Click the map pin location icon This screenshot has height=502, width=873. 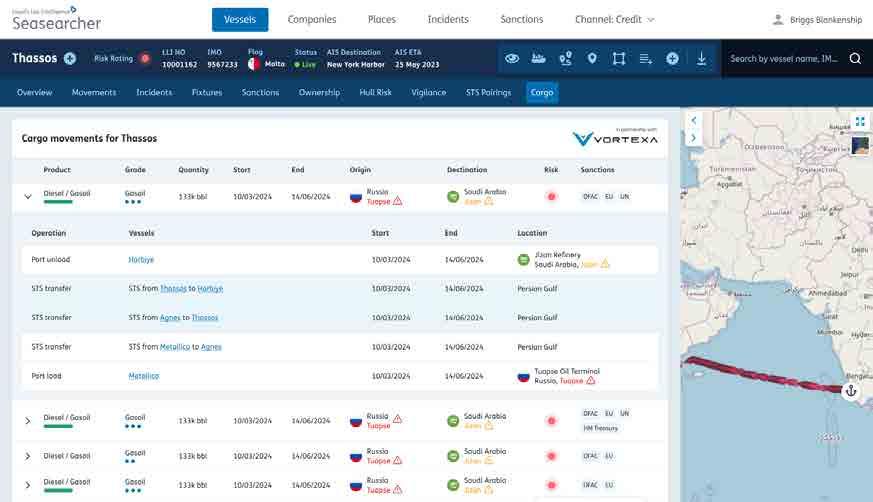592,58
